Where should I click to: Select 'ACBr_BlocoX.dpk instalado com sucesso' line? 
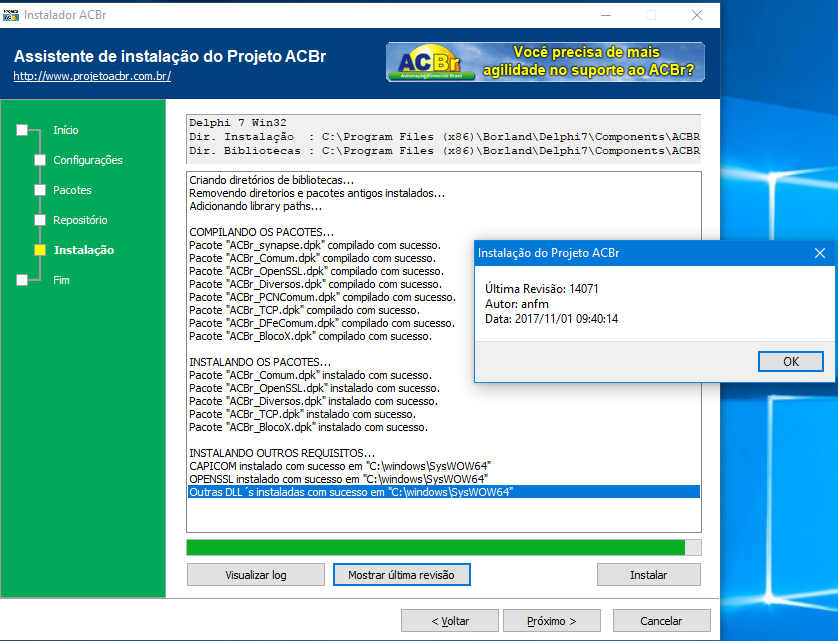point(308,427)
